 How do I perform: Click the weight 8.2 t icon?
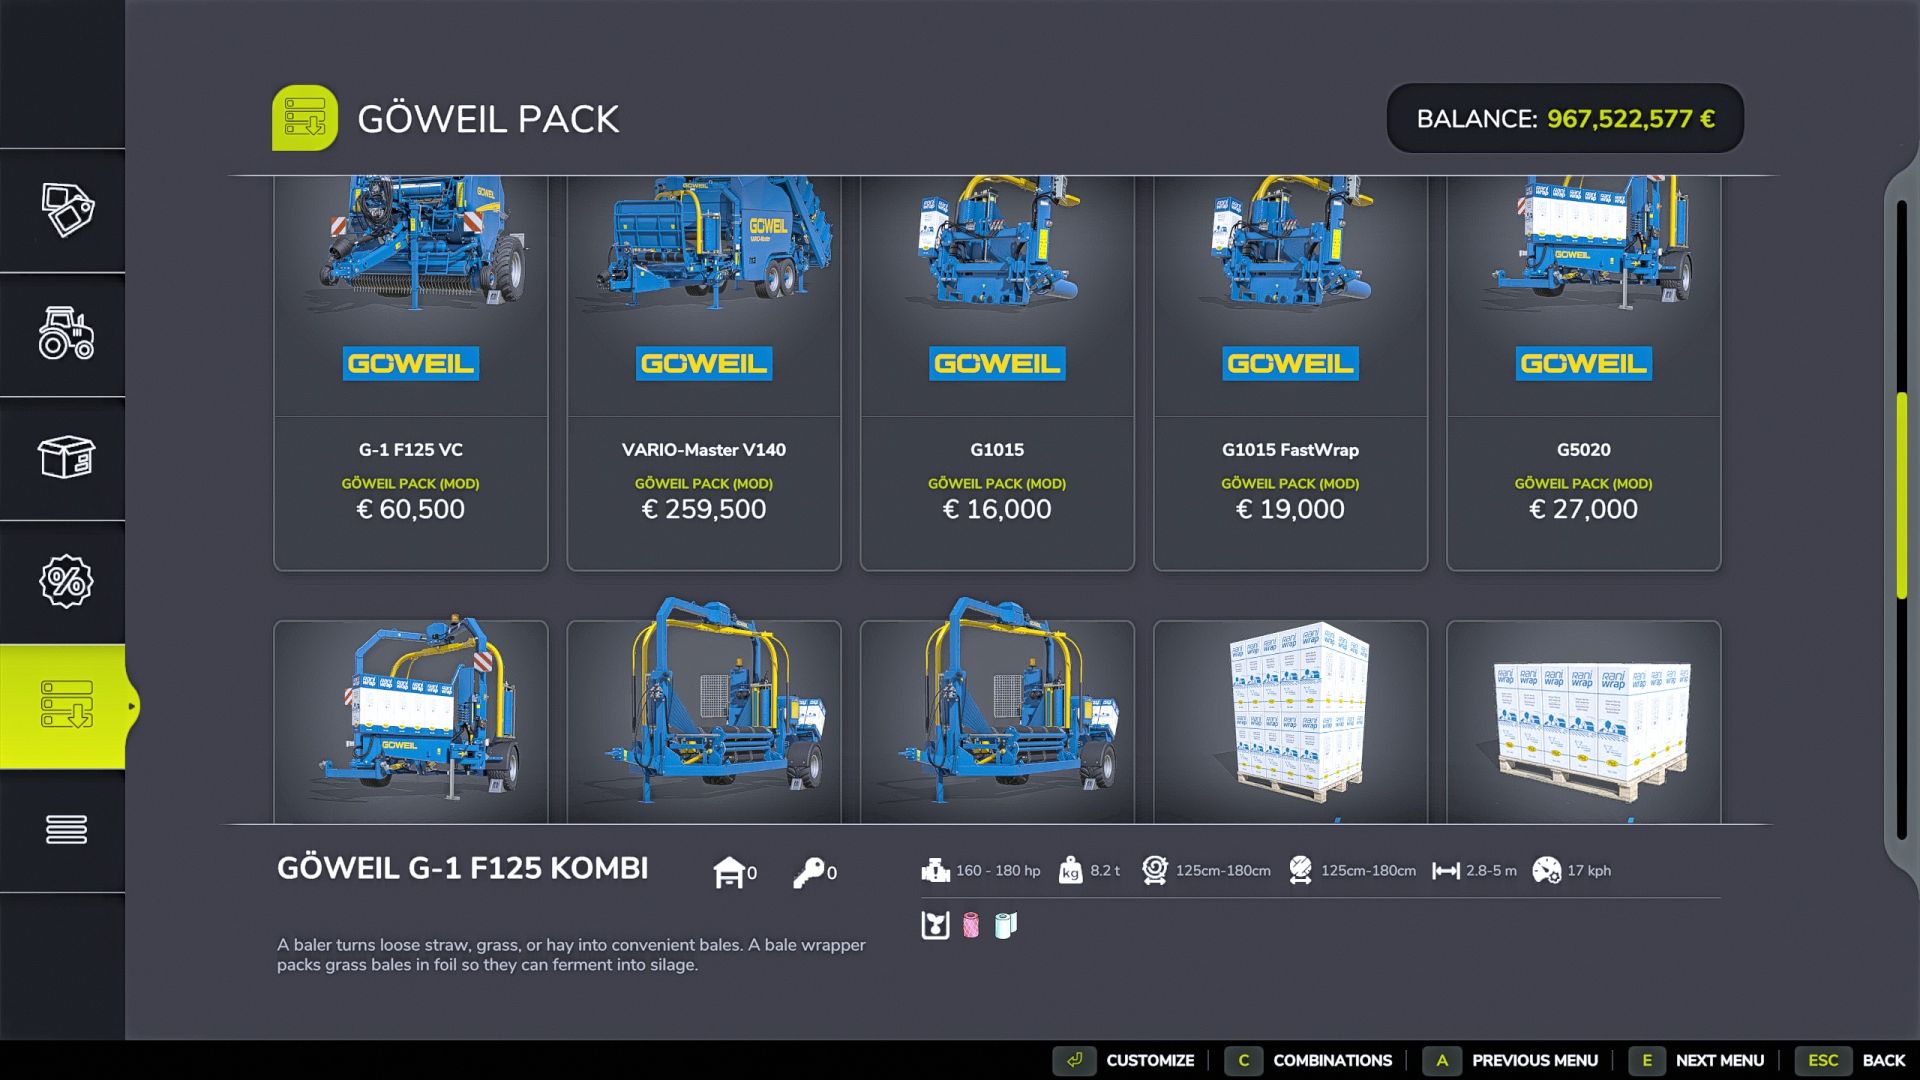[x=1070, y=870]
